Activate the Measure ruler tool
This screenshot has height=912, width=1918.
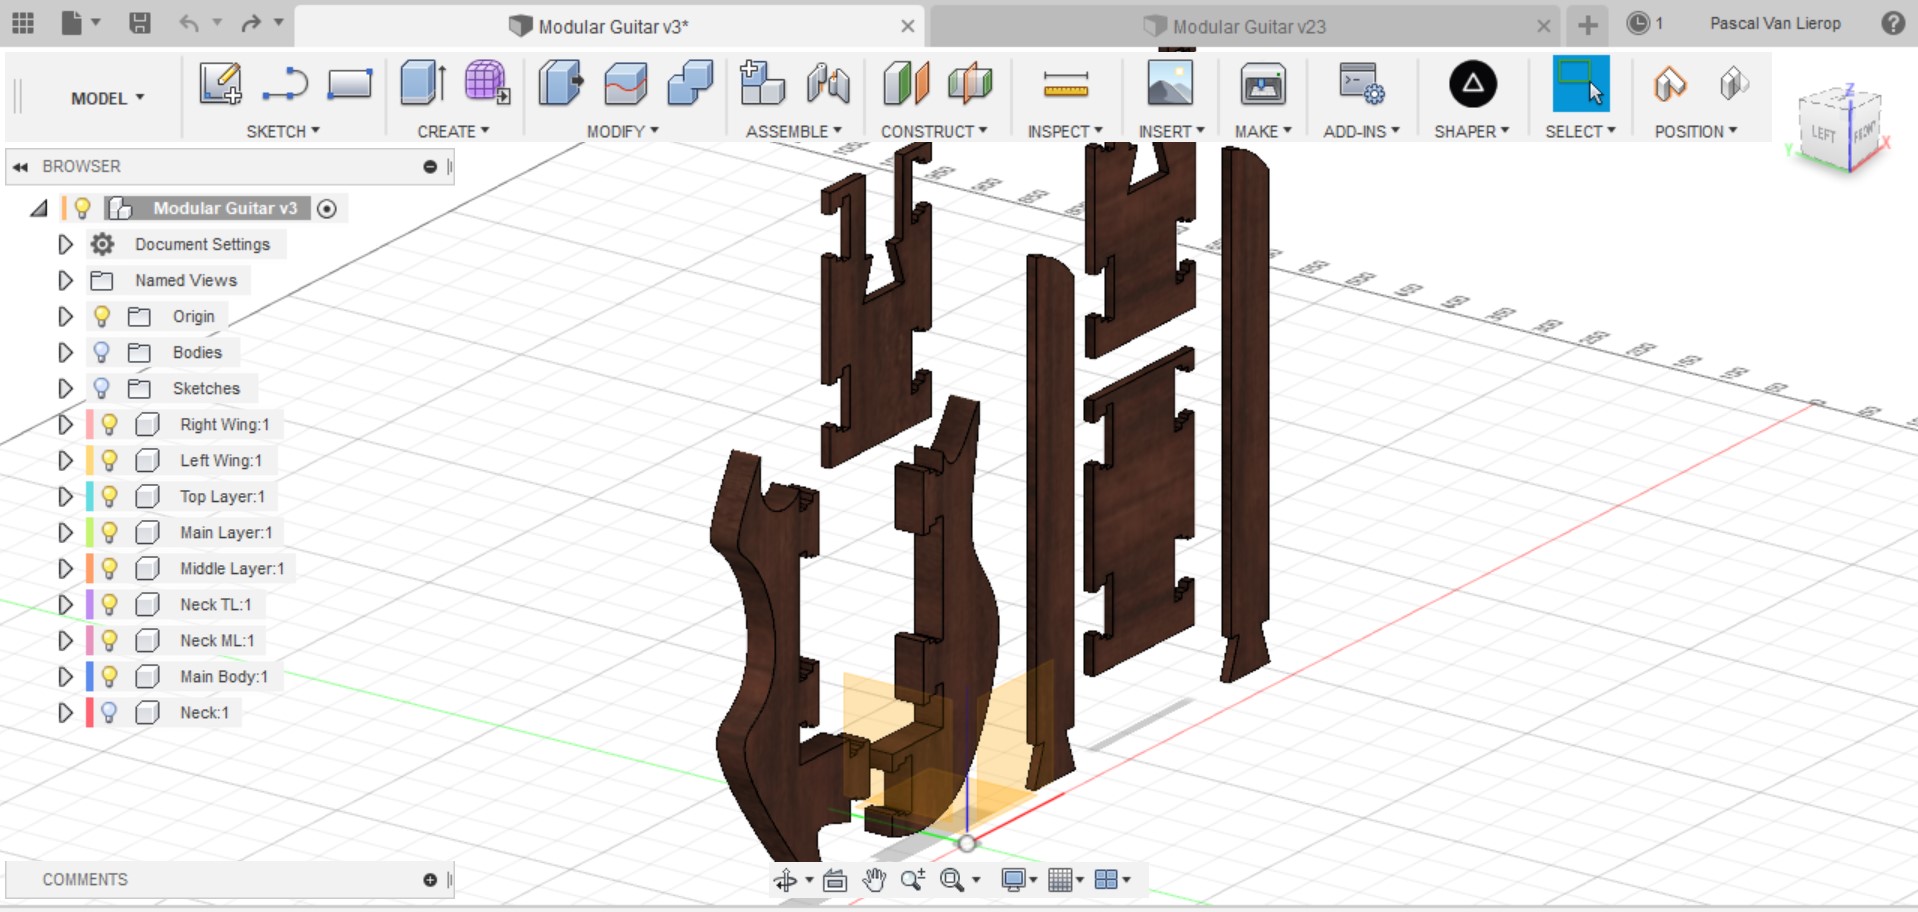pos(1066,85)
